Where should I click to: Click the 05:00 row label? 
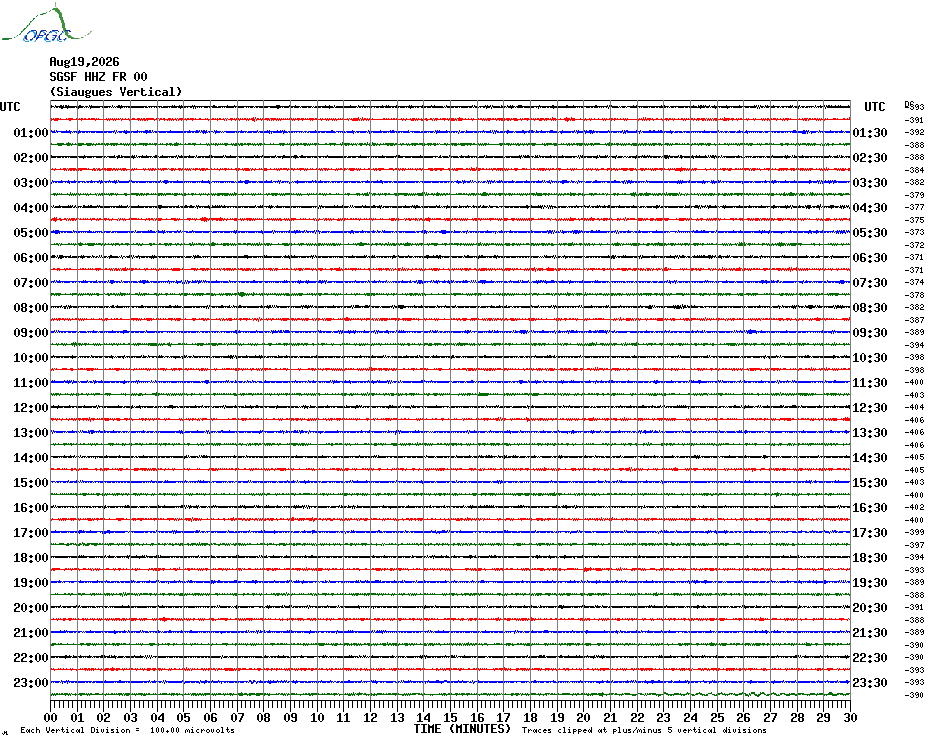tap(31, 233)
